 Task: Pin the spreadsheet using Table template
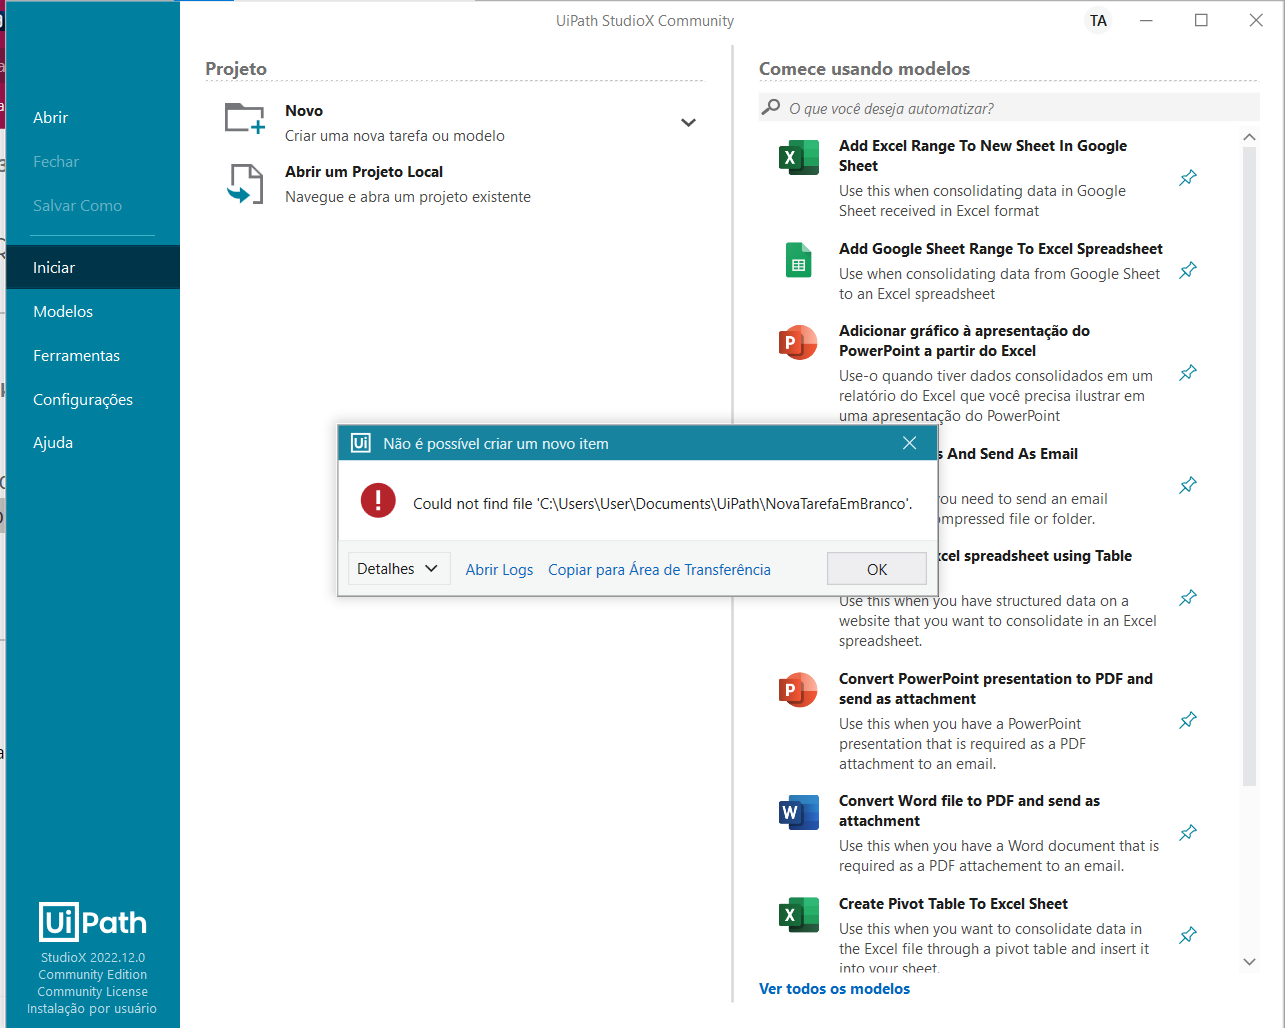(x=1188, y=598)
